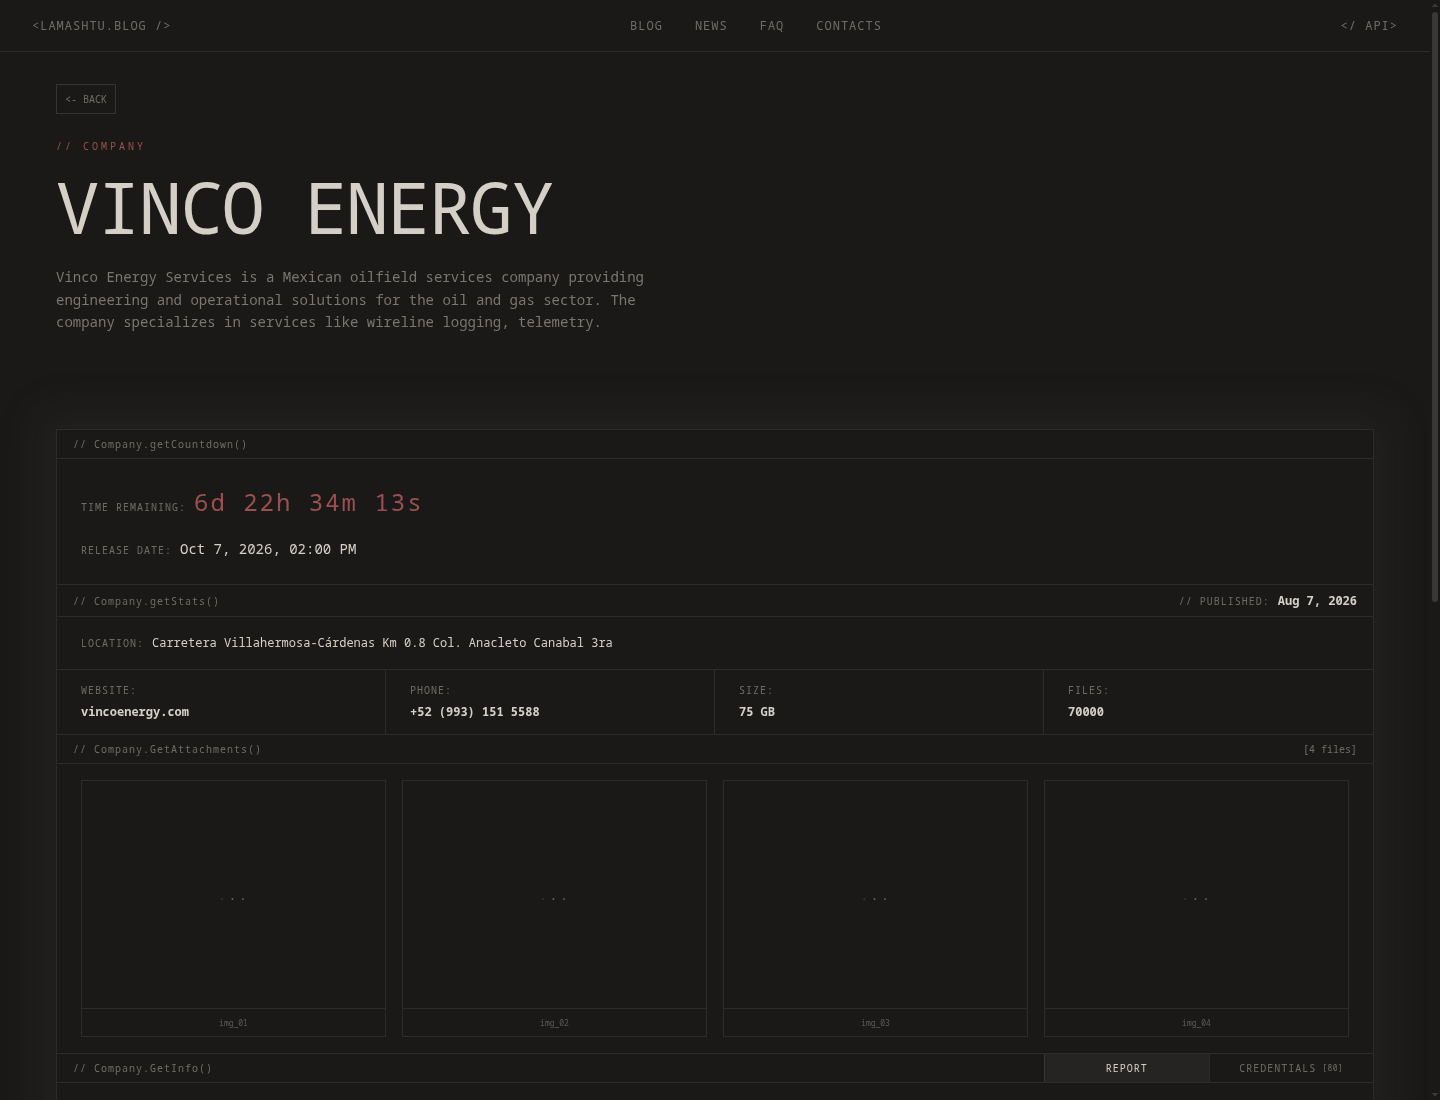Click the // COMPANY category label
Screen dimensions: 1440x1100
click(100, 146)
